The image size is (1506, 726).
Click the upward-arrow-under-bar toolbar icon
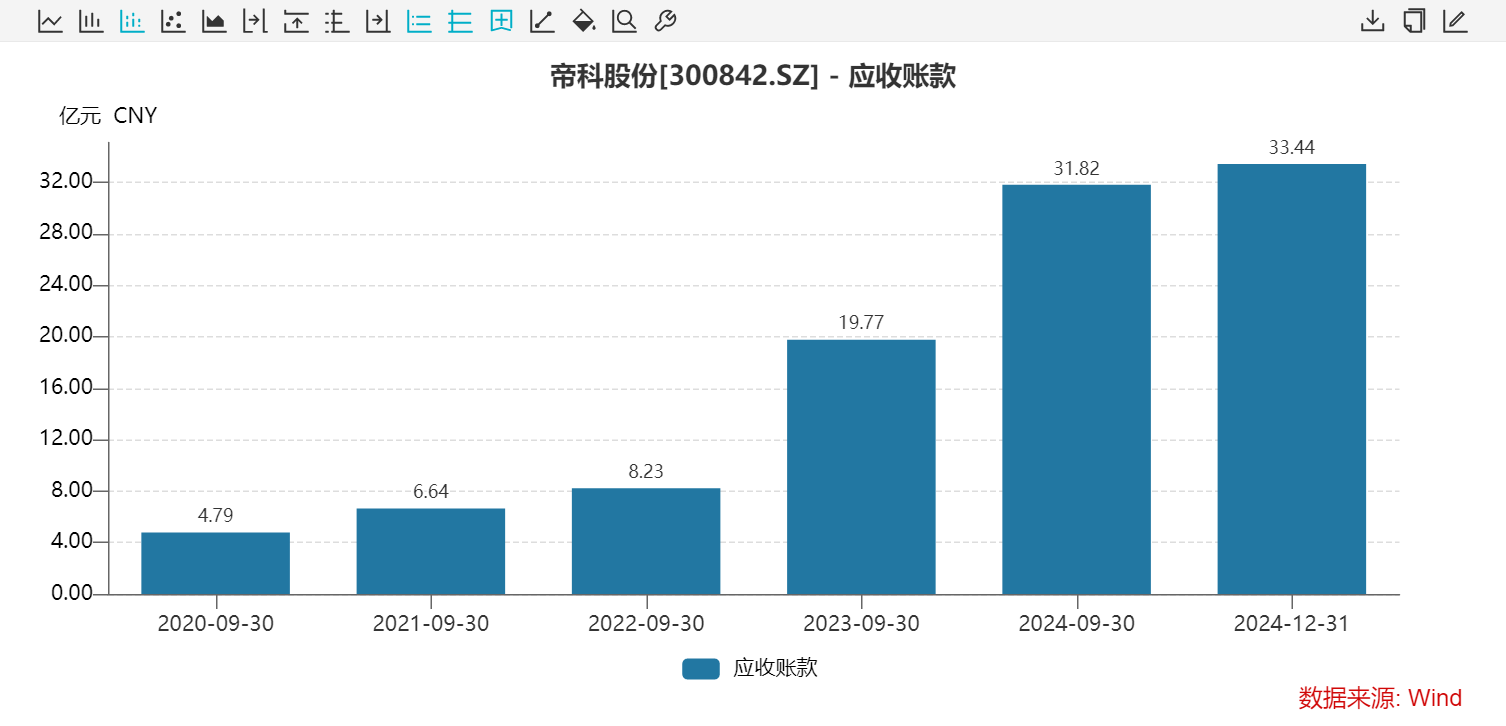click(296, 21)
